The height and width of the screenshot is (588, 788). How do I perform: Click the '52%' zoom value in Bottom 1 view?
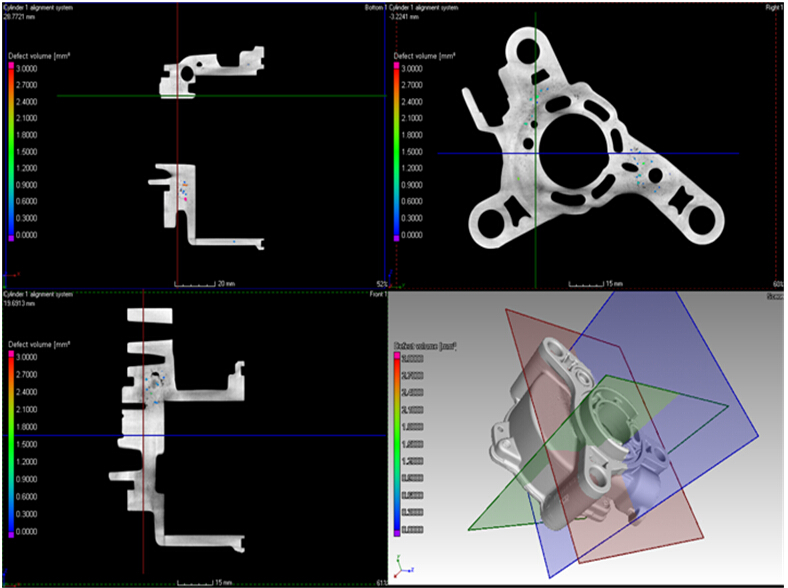pos(381,284)
